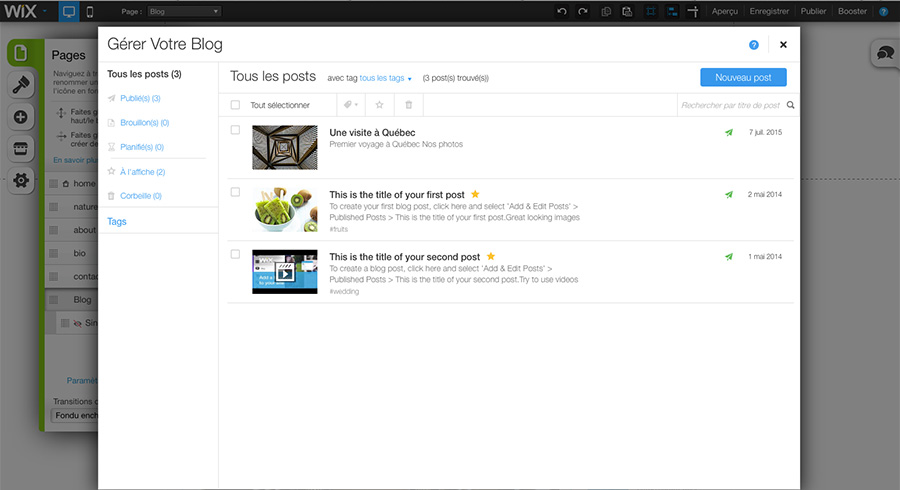Screen dimensions: 900x490
Task: Open the Pages panel sidebar icon
Action: click(x=21, y=53)
